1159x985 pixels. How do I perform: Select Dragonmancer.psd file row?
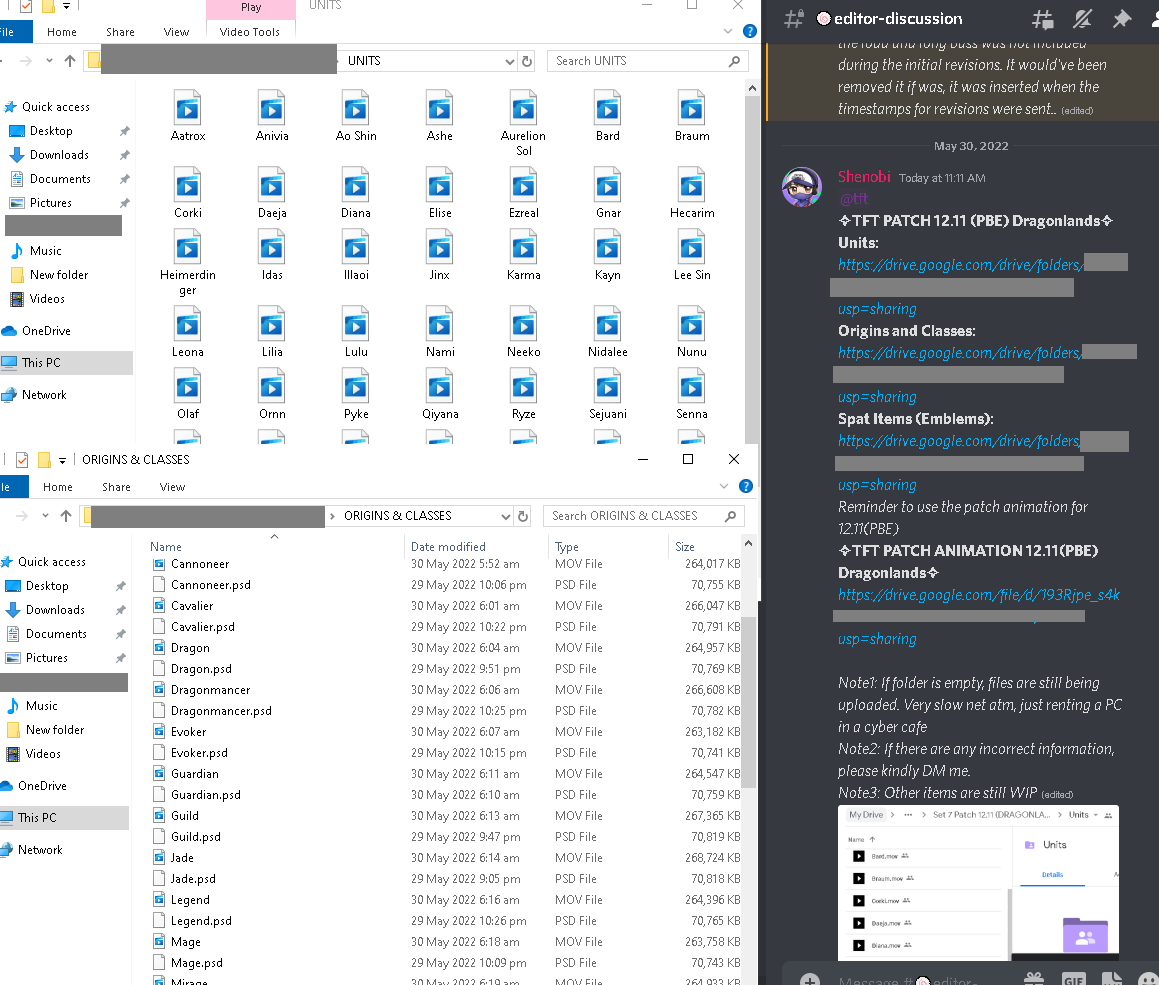(x=445, y=711)
